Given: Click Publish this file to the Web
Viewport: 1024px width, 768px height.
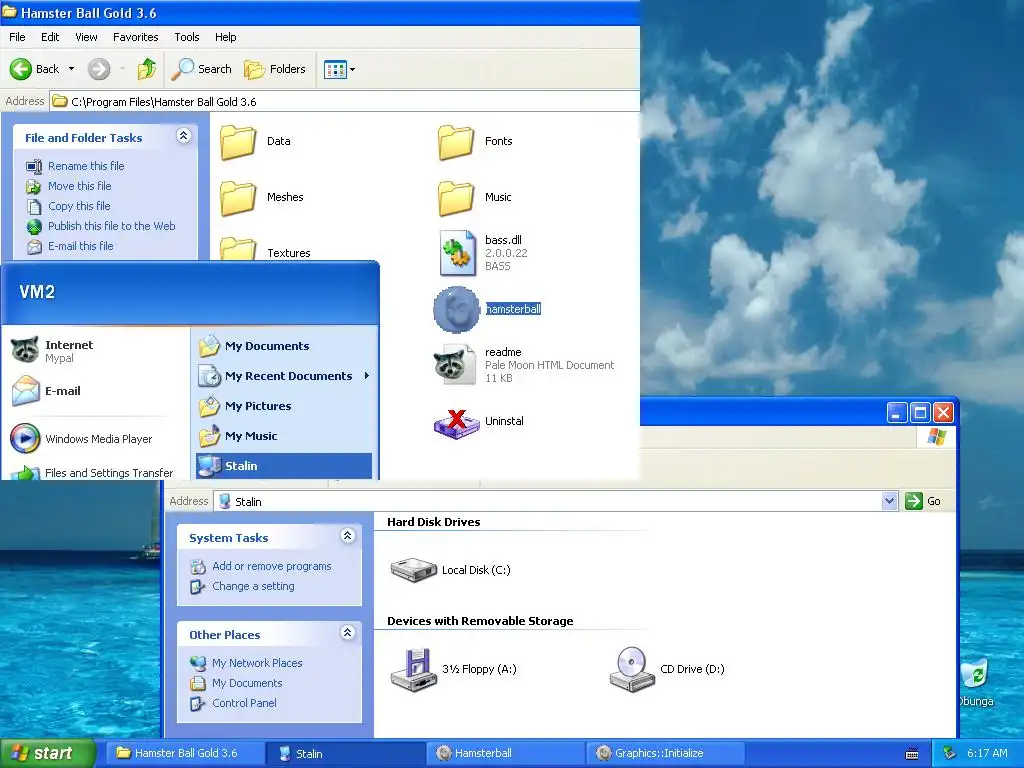Looking at the screenshot, I should point(112,226).
